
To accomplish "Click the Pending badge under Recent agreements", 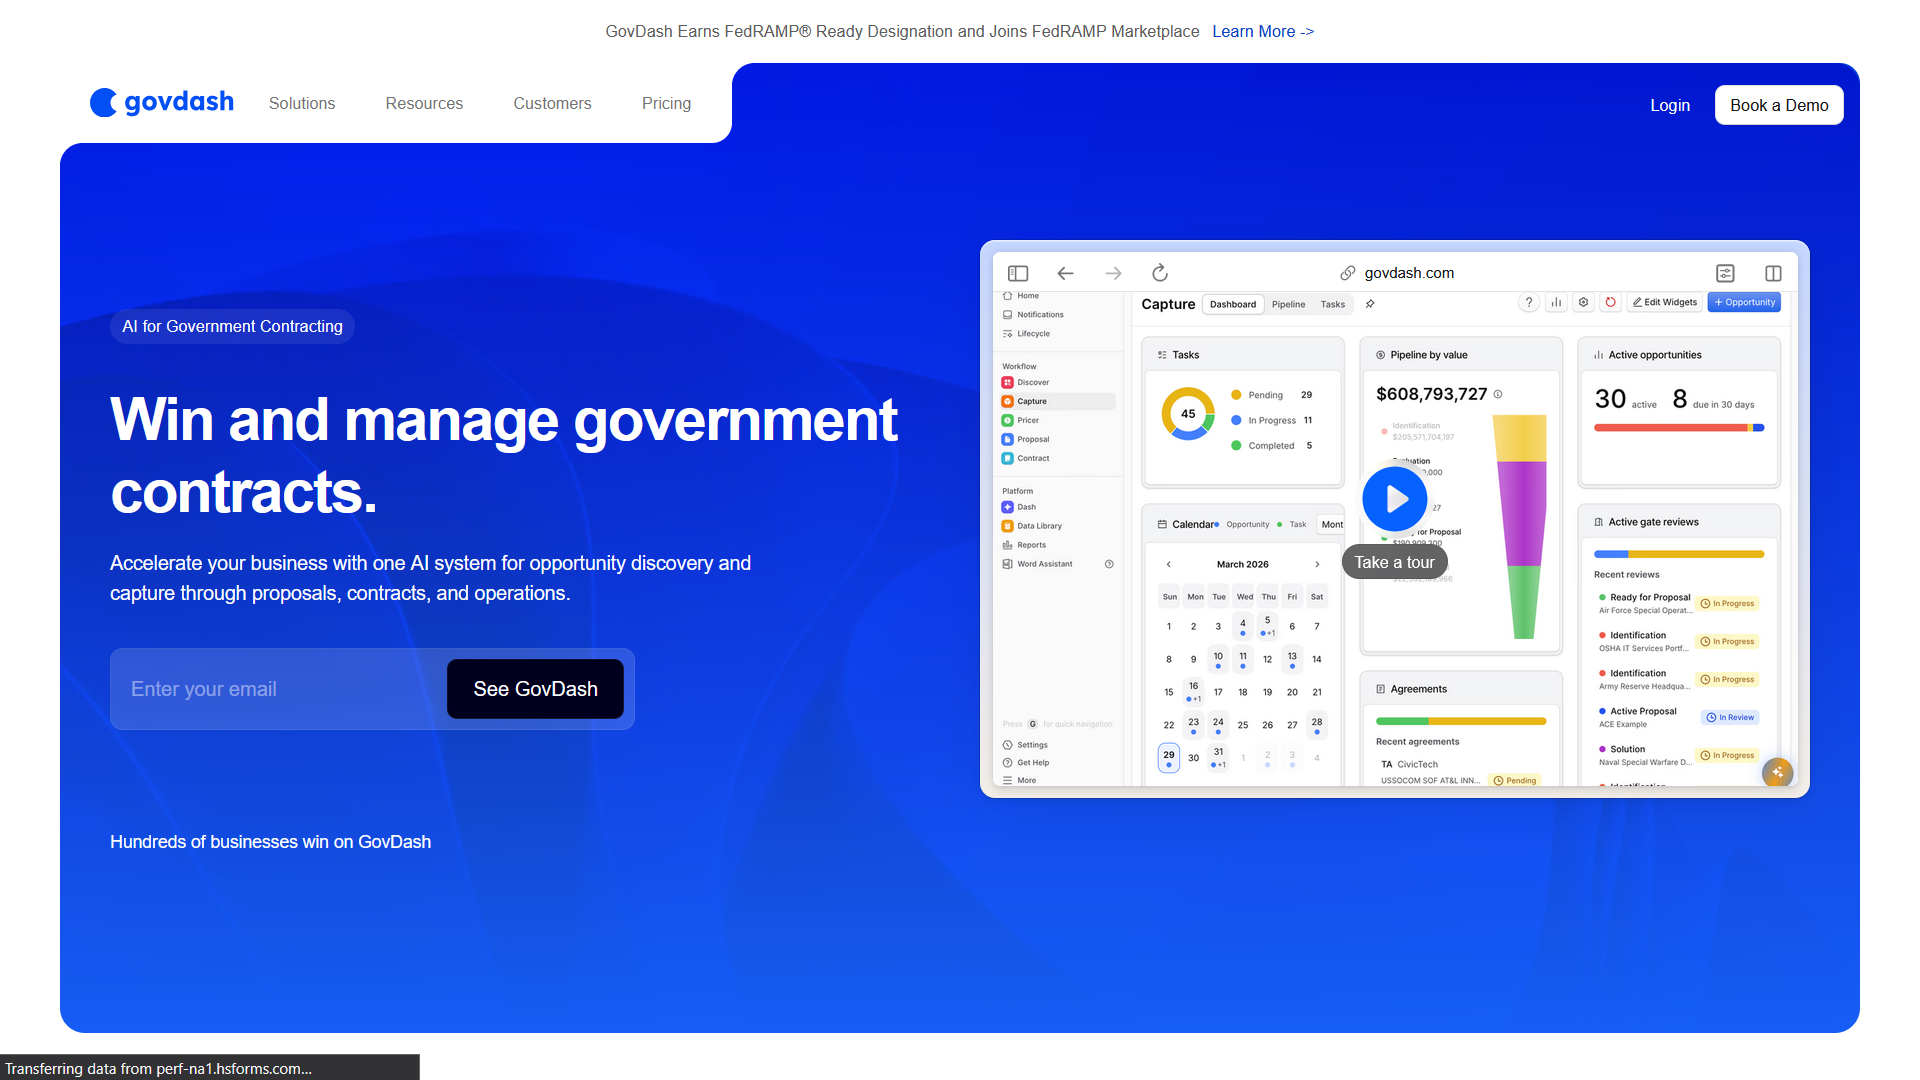I will (1515, 780).
